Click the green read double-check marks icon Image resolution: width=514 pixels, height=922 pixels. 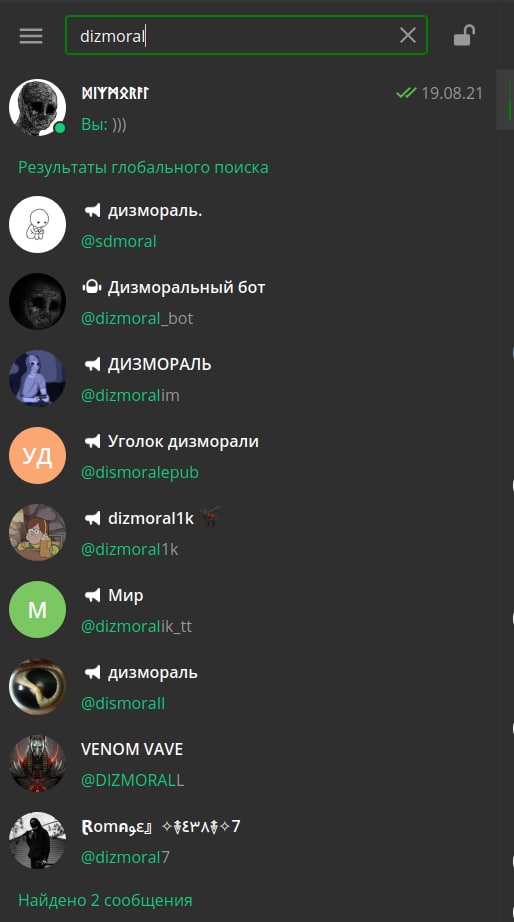(406, 93)
